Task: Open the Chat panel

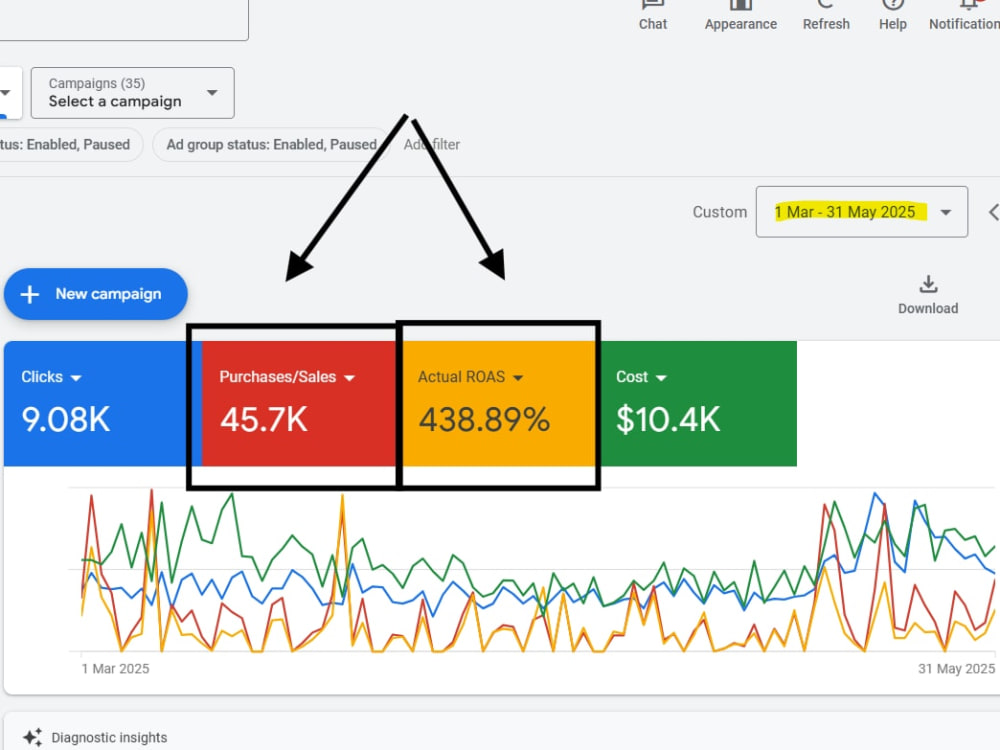Action: coord(652,15)
